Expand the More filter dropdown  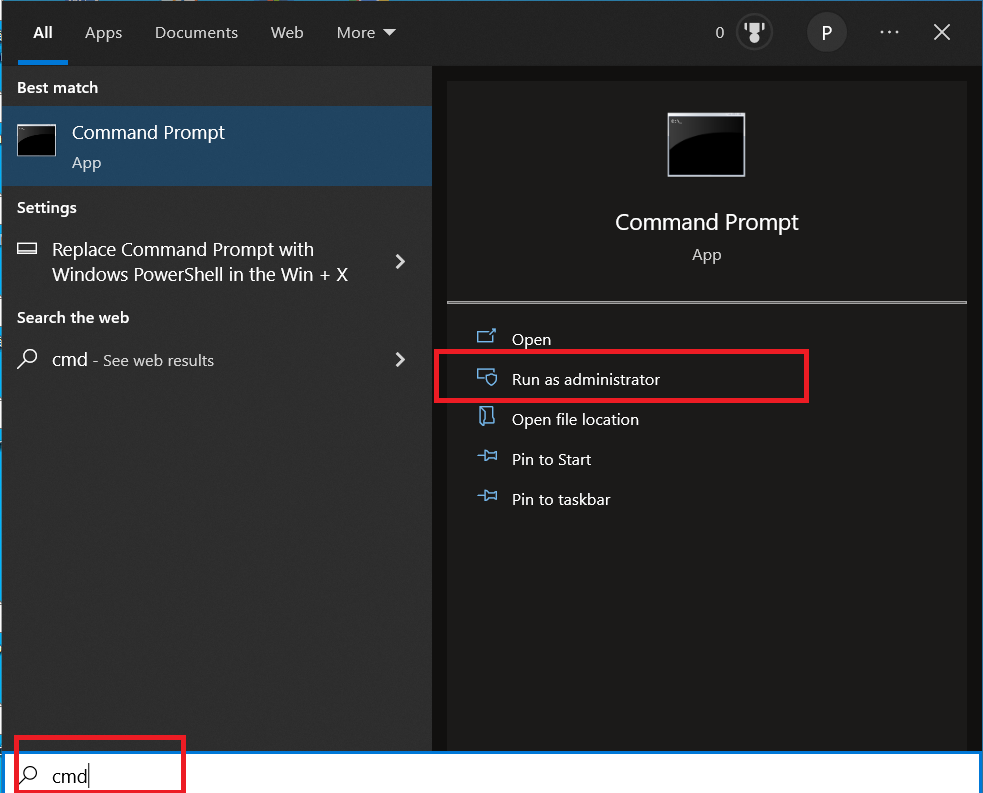point(366,33)
